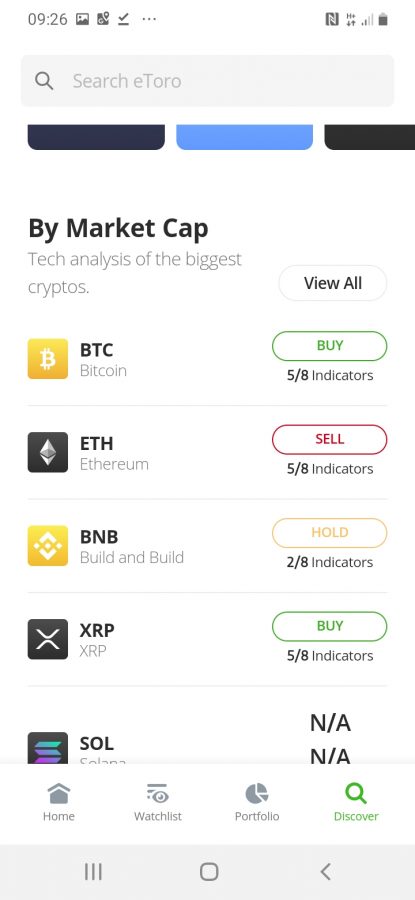
Task: Tap the Android back navigation arrow
Action: [x=325, y=872]
